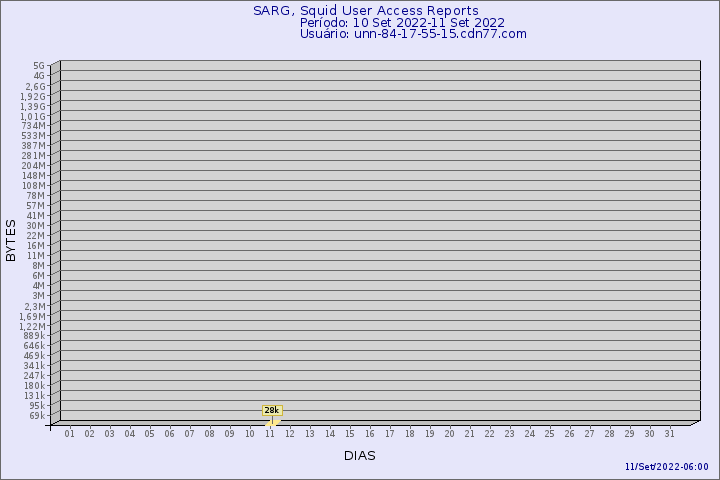The height and width of the screenshot is (480, 720).
Task: Click the 533M y-axis tick label
Action: point(34,136)
